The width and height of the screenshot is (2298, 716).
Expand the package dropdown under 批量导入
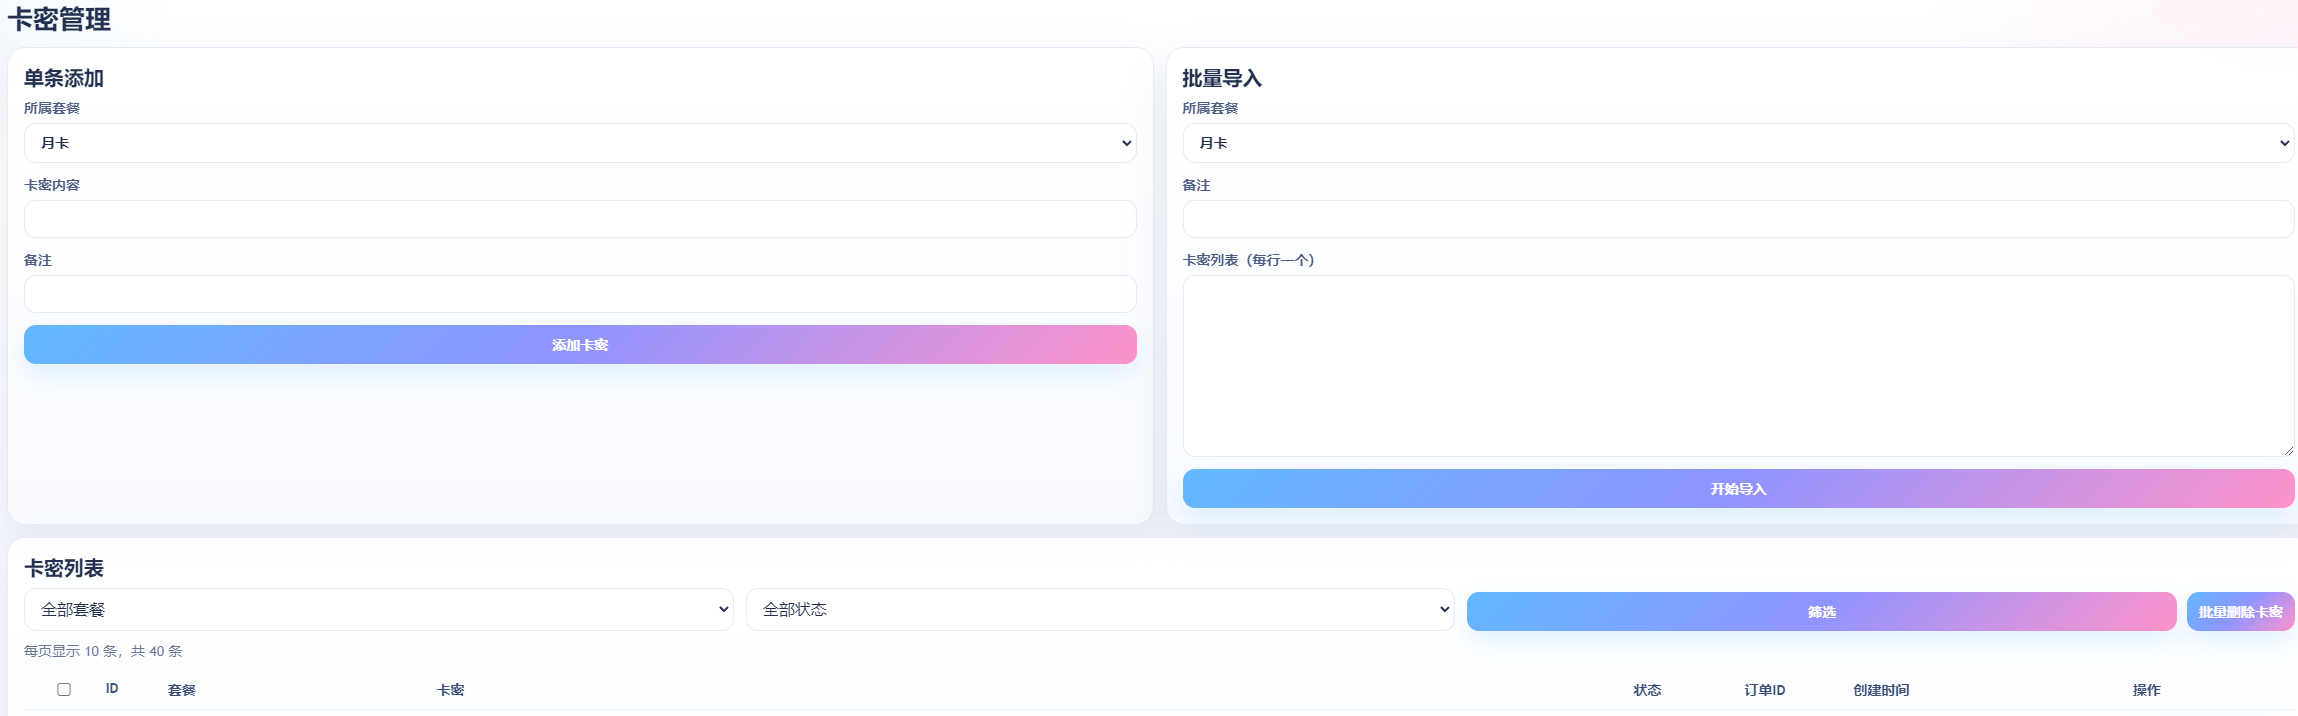(x=1738, y=143)
